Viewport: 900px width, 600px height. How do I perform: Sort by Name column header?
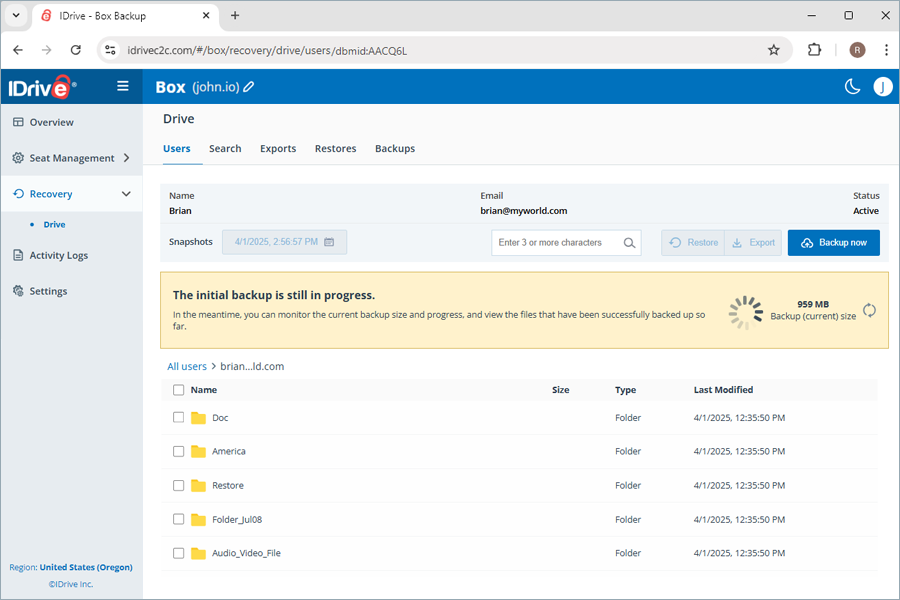tap(203, 390)
